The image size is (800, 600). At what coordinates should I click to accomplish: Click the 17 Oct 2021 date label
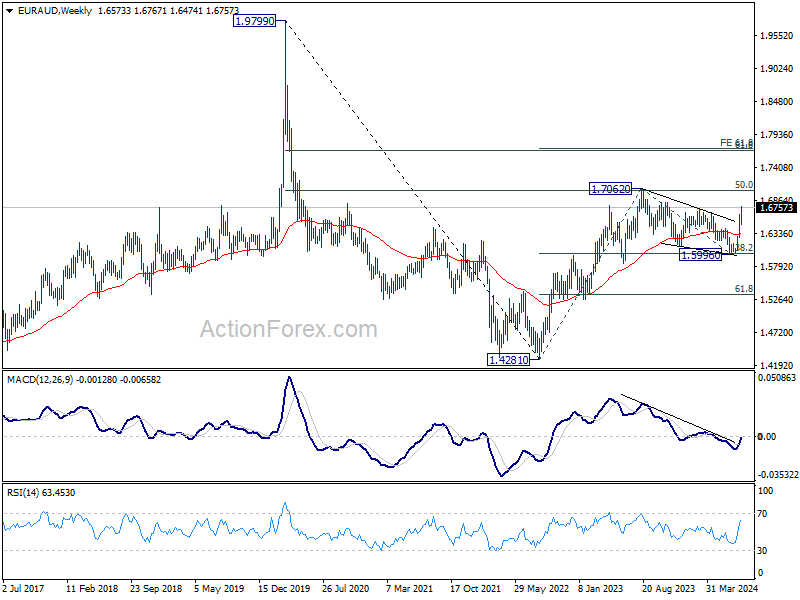coord(476,589)
